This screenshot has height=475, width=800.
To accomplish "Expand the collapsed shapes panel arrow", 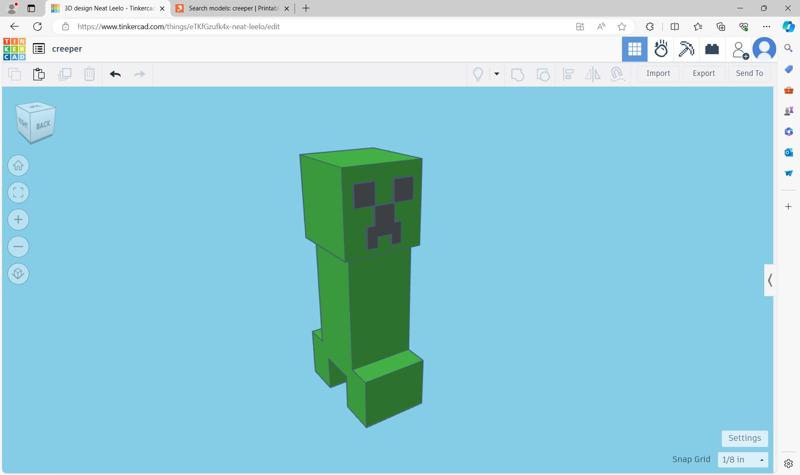I will point(769,280).
